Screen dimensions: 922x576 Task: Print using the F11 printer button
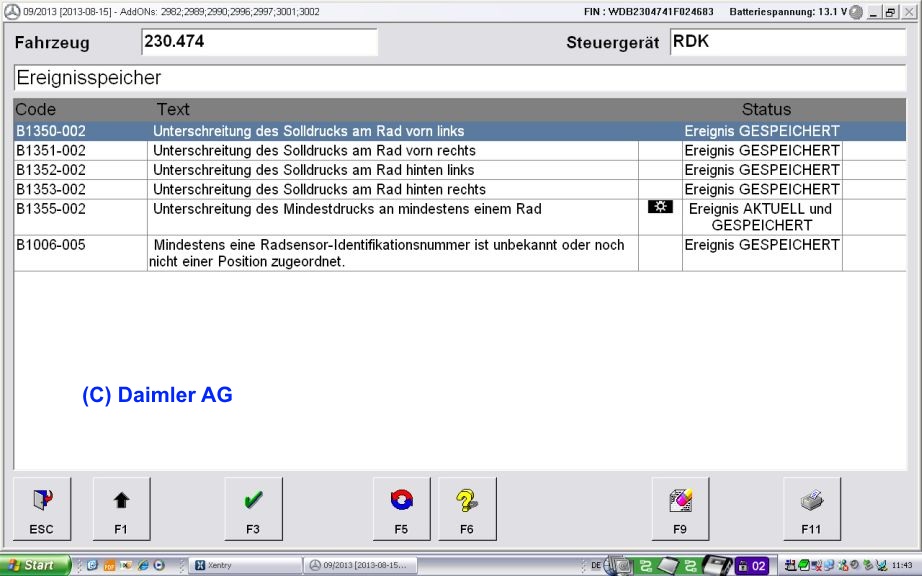811,508
